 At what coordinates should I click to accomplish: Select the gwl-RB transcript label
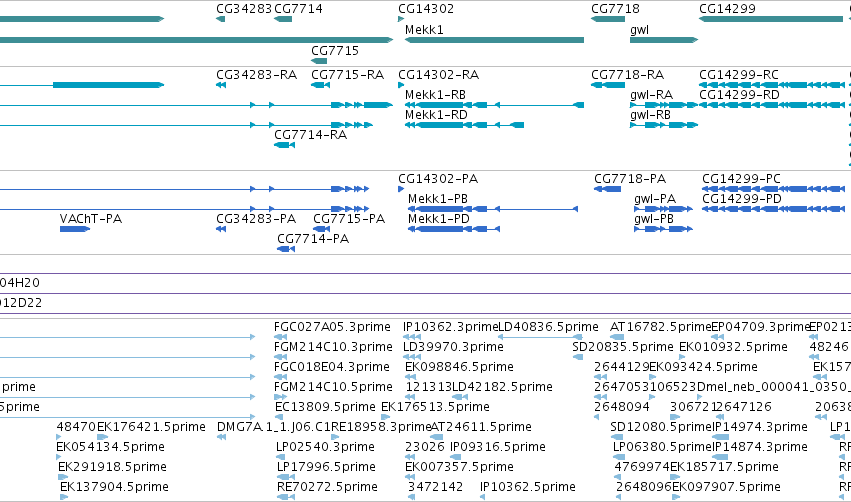(650, 115)
